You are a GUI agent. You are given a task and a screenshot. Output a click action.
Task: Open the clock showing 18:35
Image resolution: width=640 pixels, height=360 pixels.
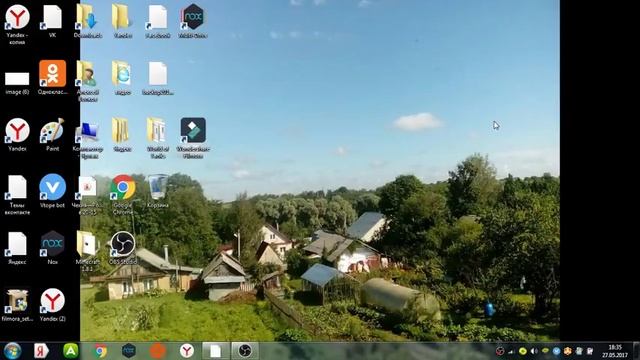[615, 351]
